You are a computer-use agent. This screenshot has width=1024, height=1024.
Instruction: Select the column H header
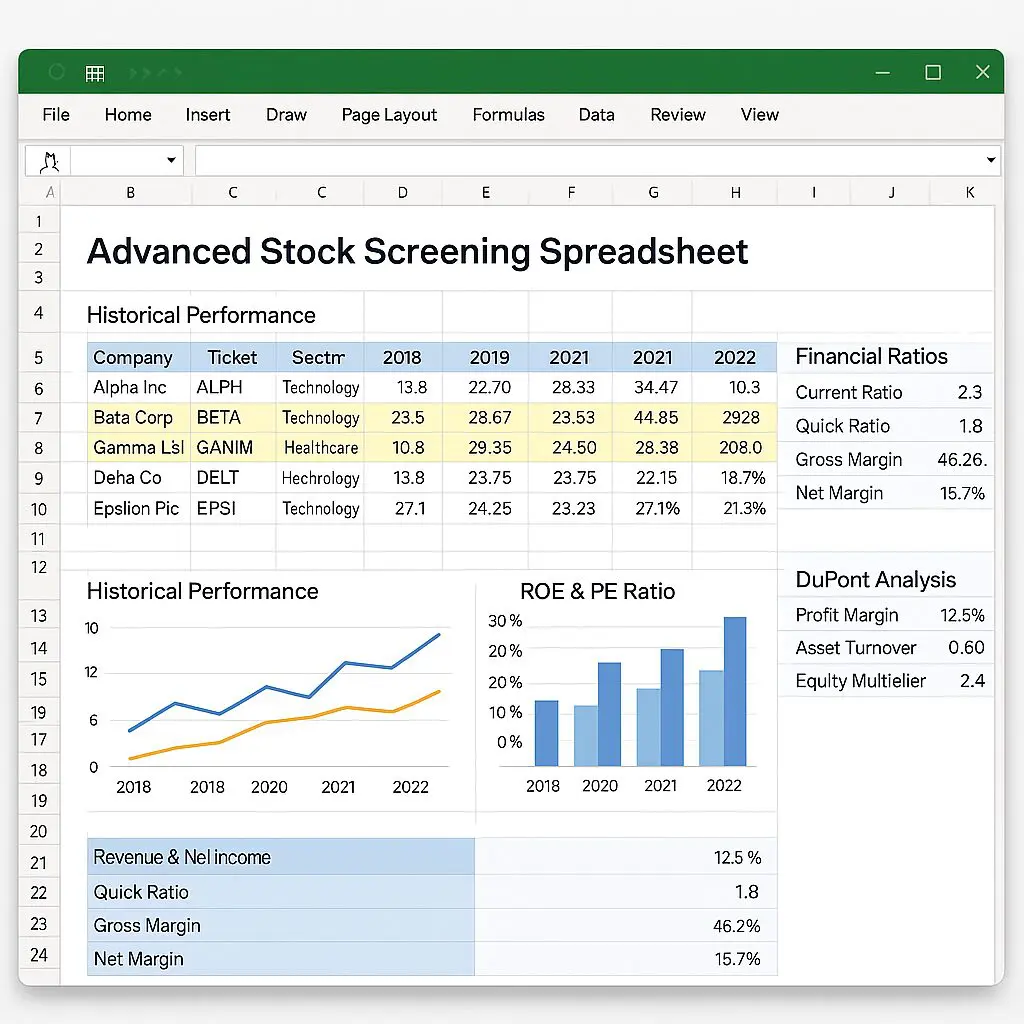(736, 193)
